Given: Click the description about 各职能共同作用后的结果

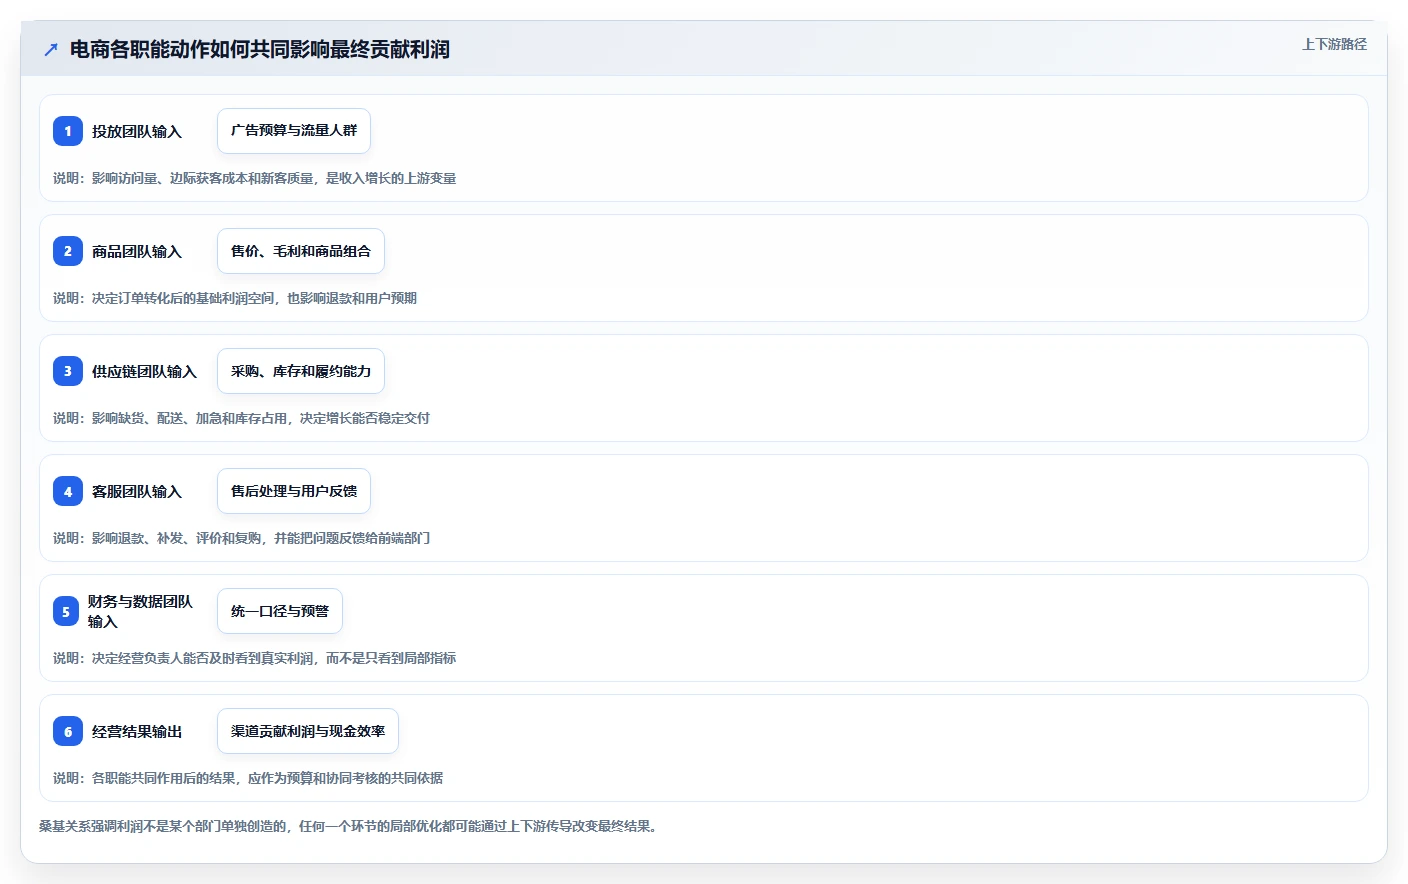Looking at the screenshot, I should point(248,778).
